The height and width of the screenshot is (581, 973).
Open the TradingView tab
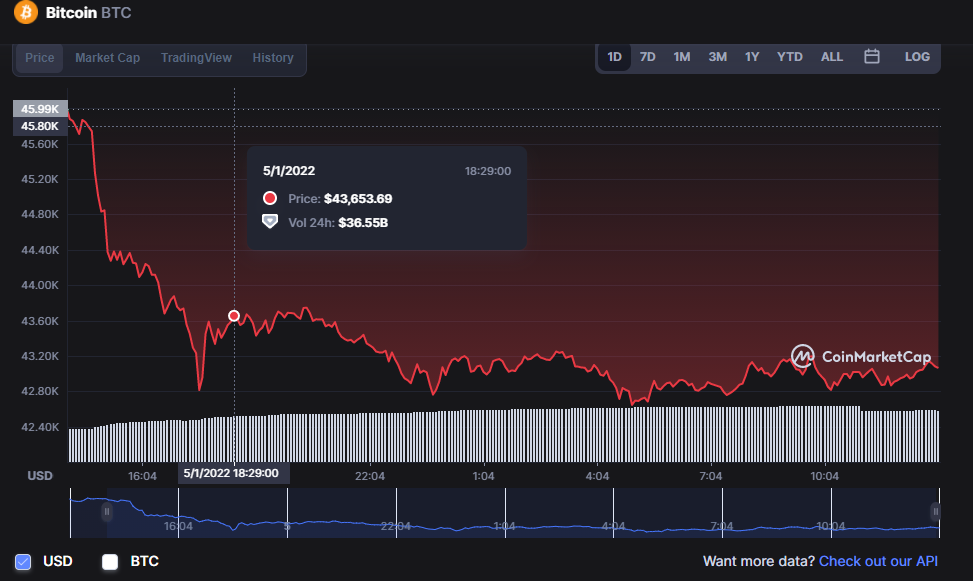196,58
